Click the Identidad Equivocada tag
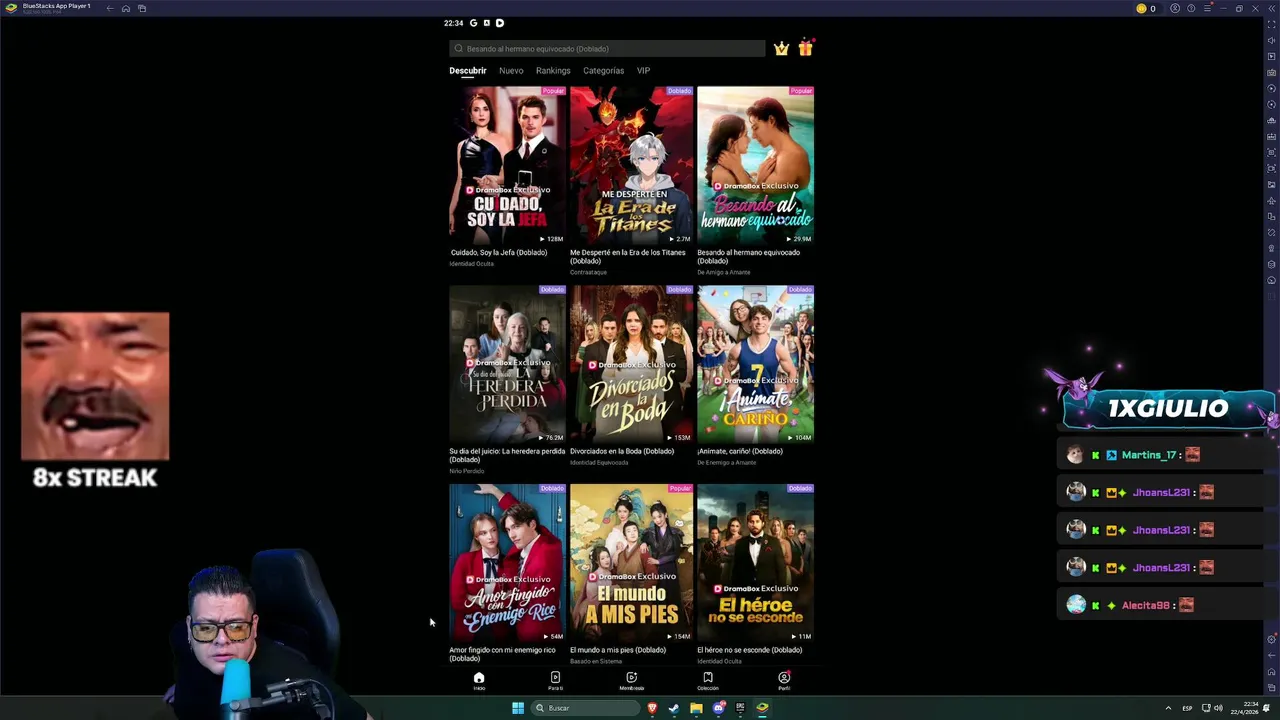The width and height of the screenshot is (1280, 720). click(x=599, y=463)
